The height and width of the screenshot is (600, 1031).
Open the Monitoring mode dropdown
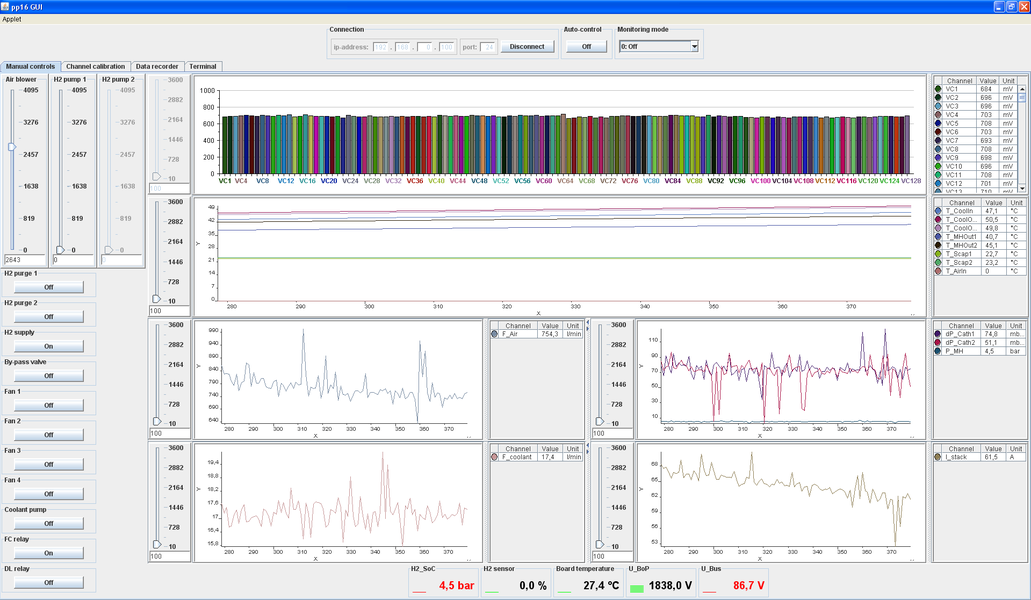click(x=658, y=46)
